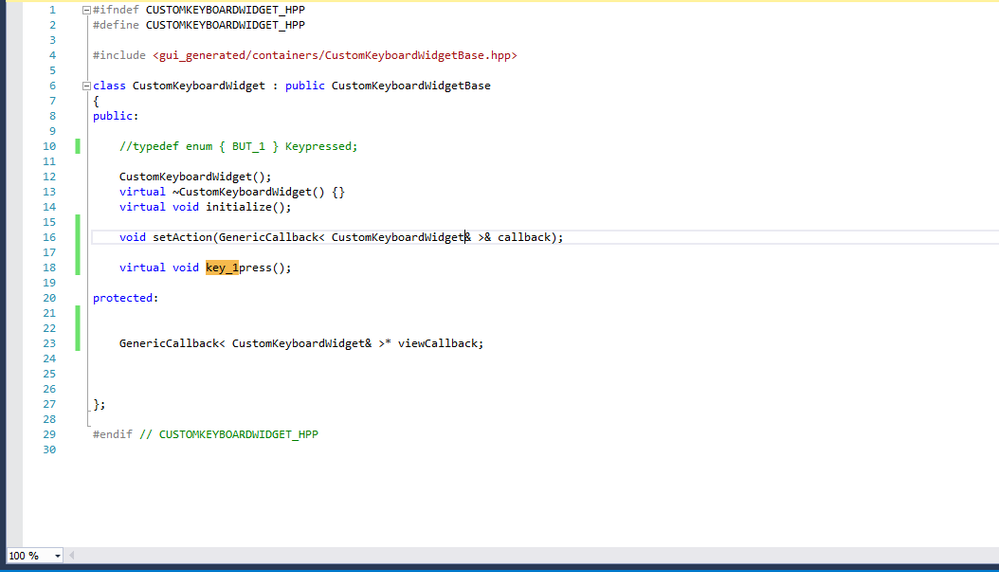This screenshot has height=572, width=999.
Task: Click the horizontal scrollbar left arrow
Action: tap(71, 555)
